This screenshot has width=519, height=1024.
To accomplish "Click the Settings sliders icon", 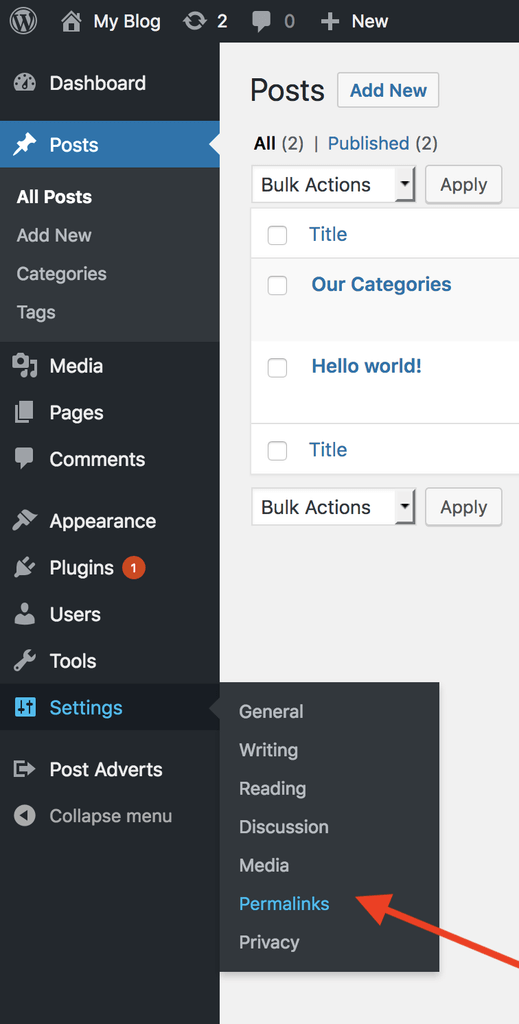I will 25,707.
